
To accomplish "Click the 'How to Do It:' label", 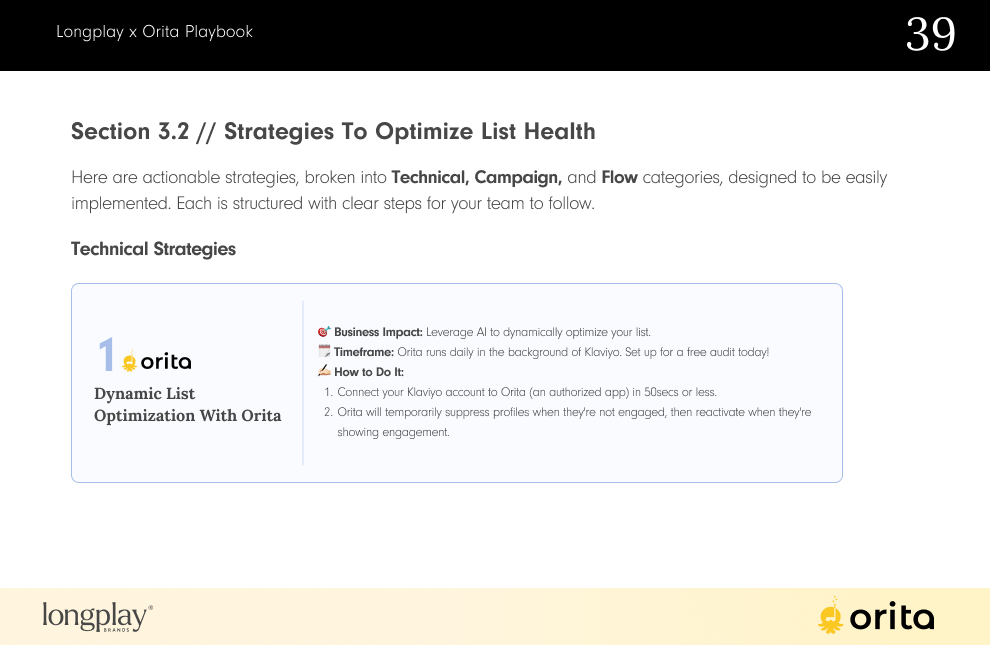I will pos(369,372).
